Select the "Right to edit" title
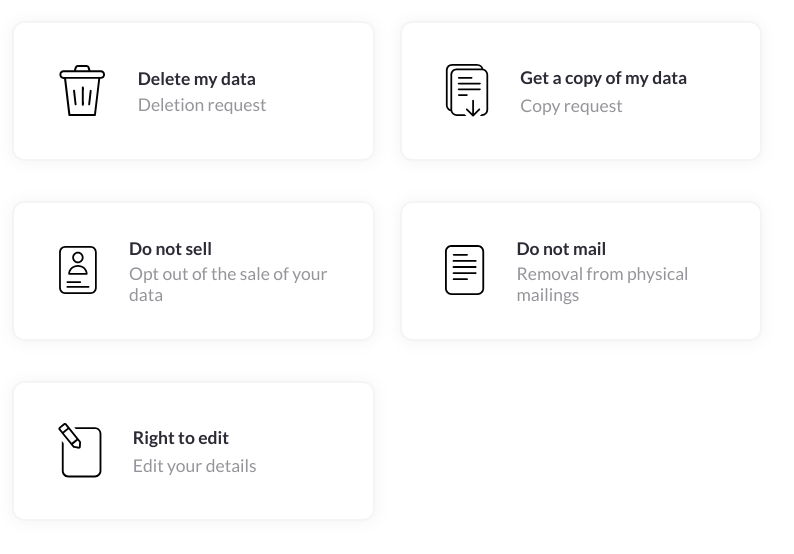The height and width of the screenshot is (554, 794). [181, 438]
